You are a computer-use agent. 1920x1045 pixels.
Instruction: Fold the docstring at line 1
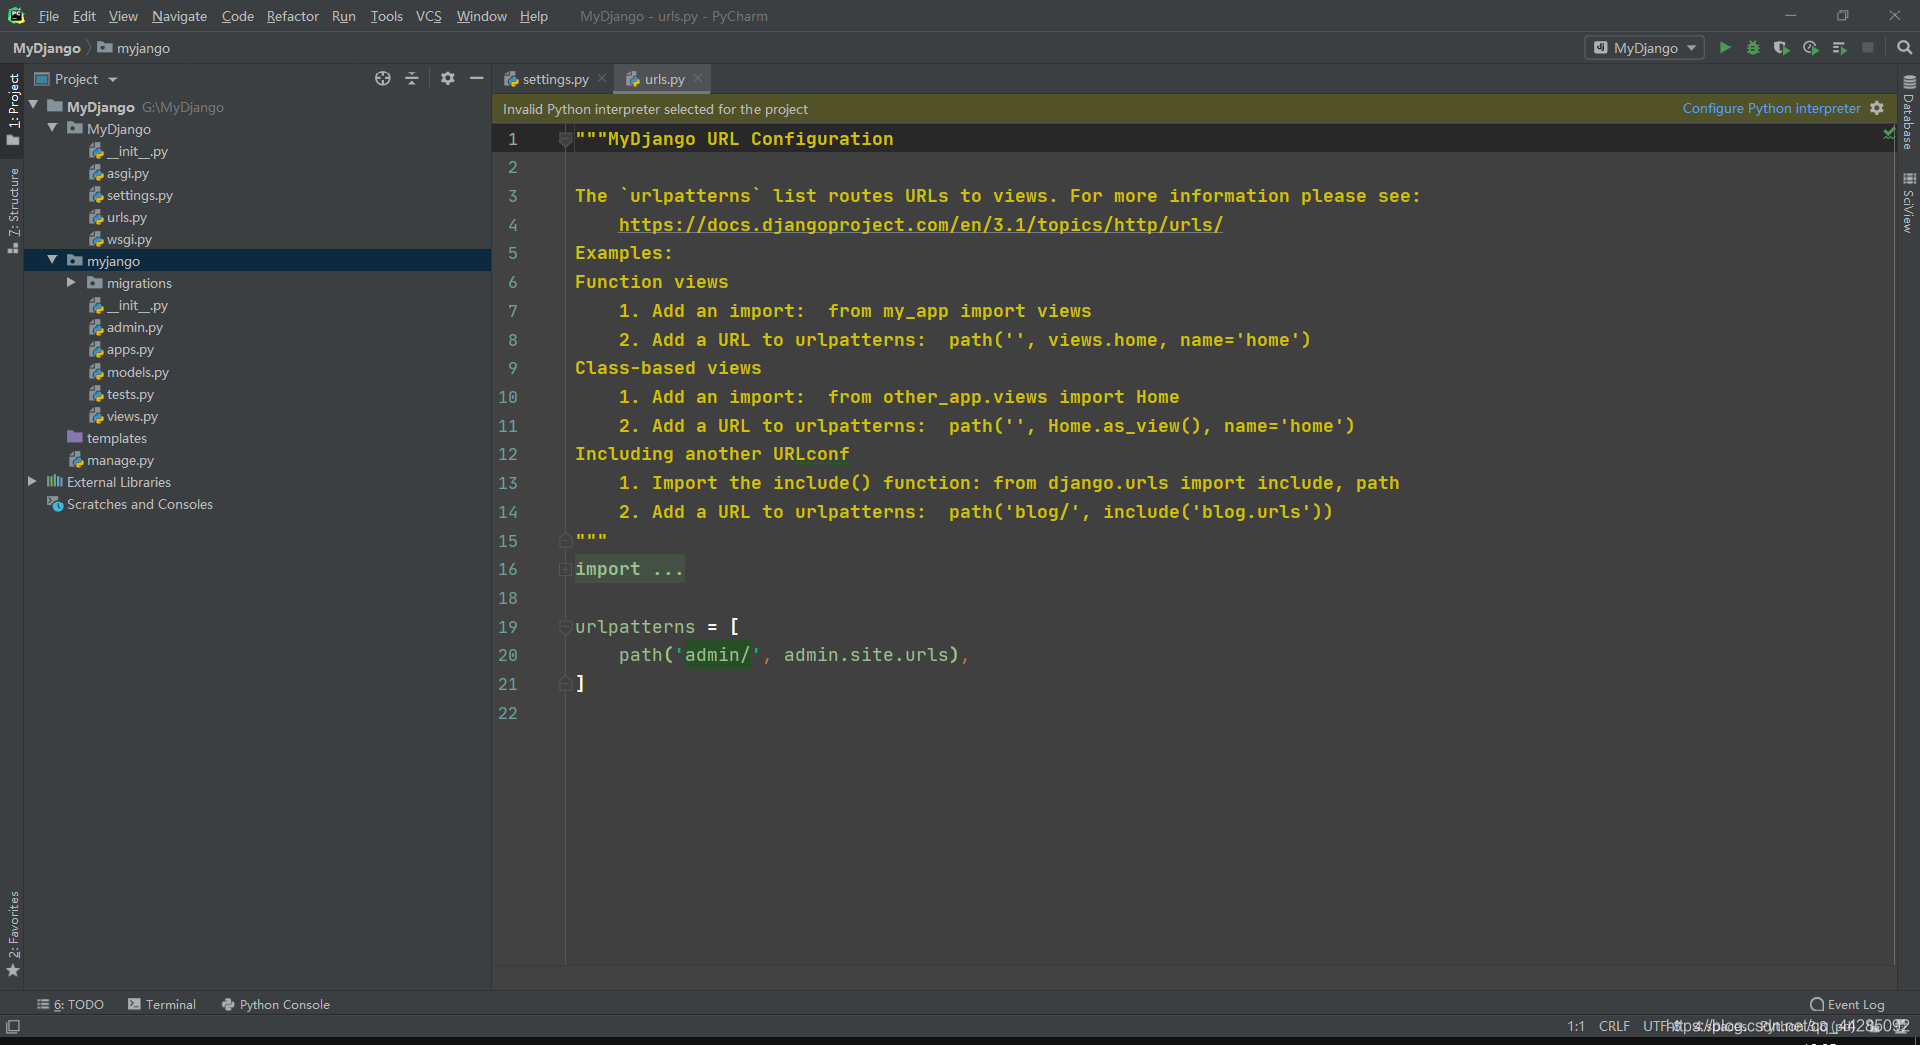pyautogui.click(x=565, y=139)
